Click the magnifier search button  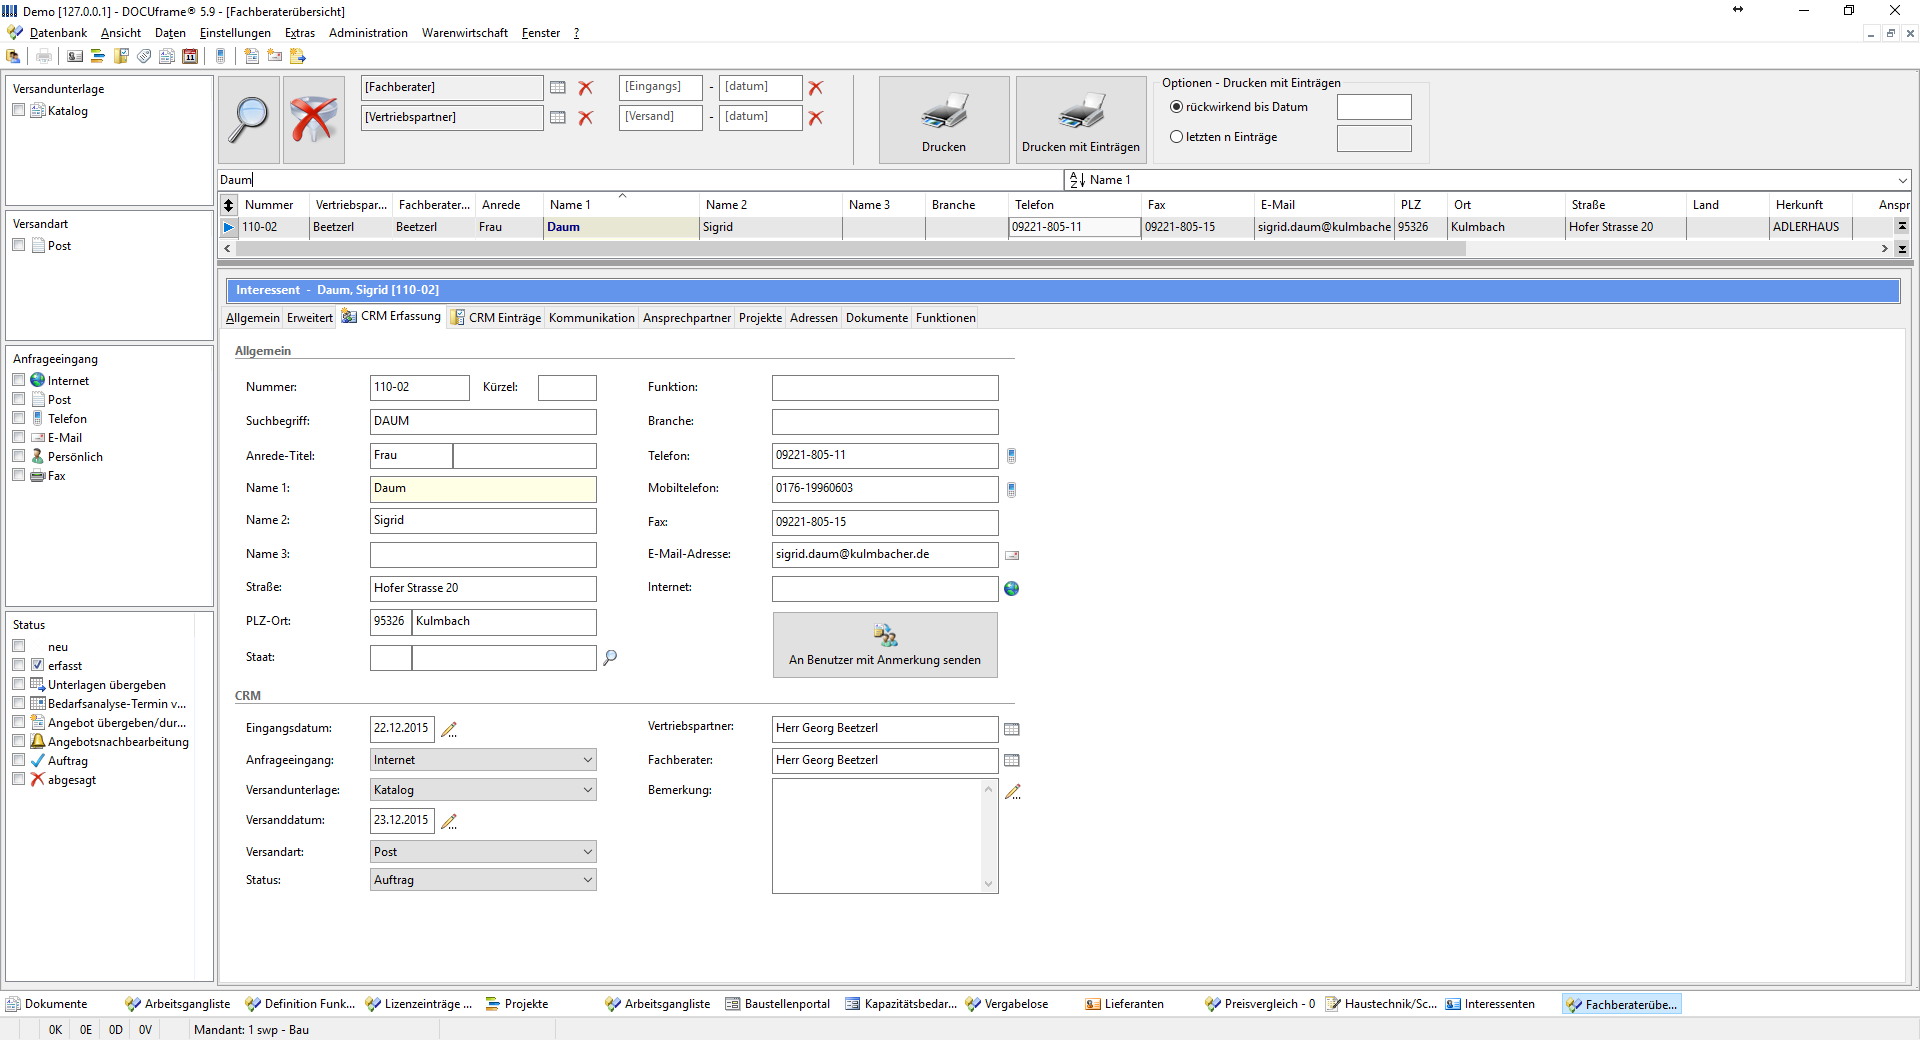pyautogui.click(x=249, y=120)
